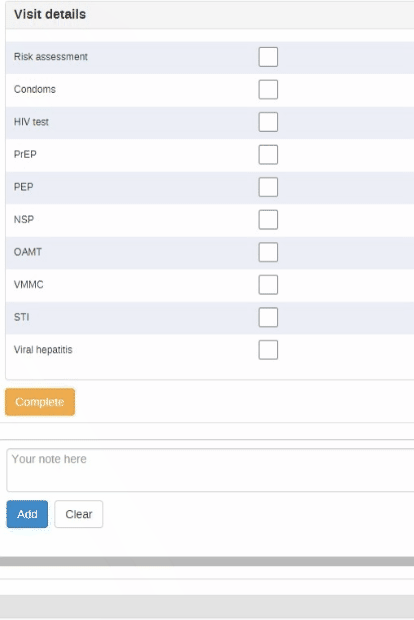
Task: Click the OAMT row label
Action: 28,252
